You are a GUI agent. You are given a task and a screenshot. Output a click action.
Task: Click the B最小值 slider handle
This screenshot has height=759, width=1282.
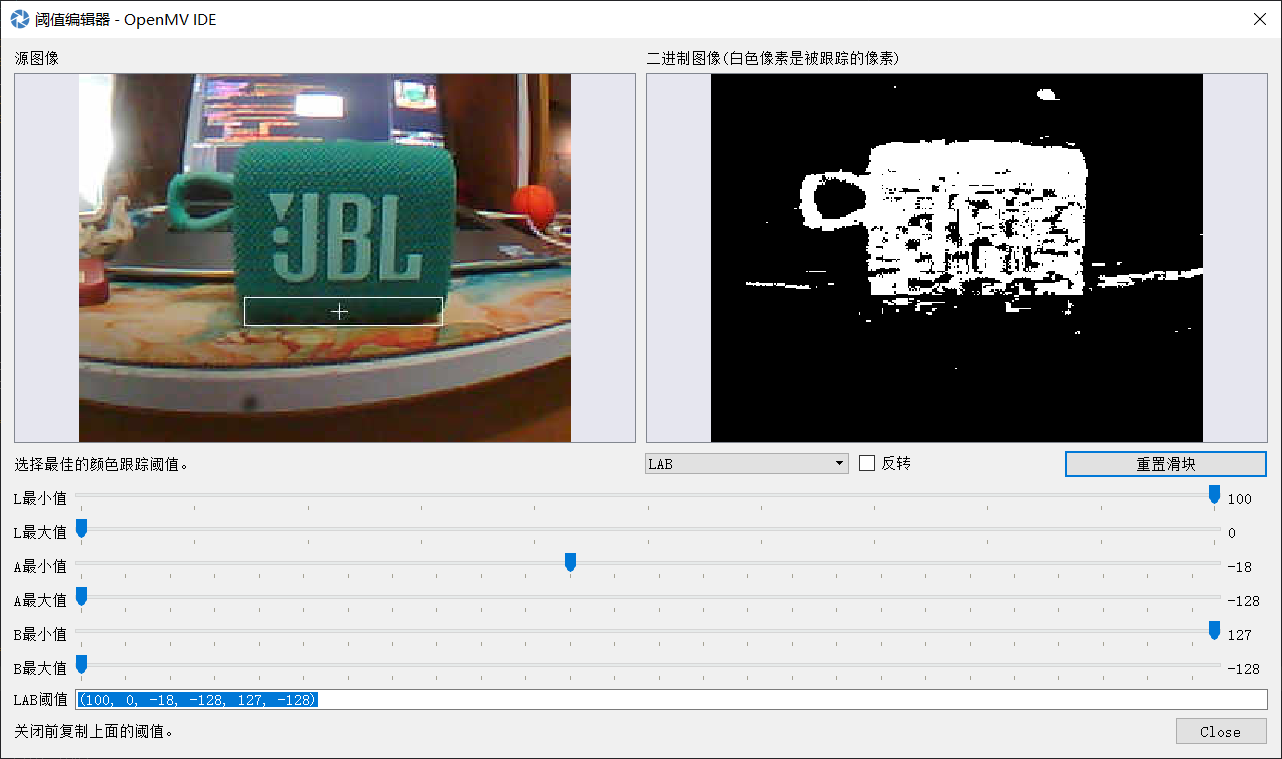[x=1214, y=631]
